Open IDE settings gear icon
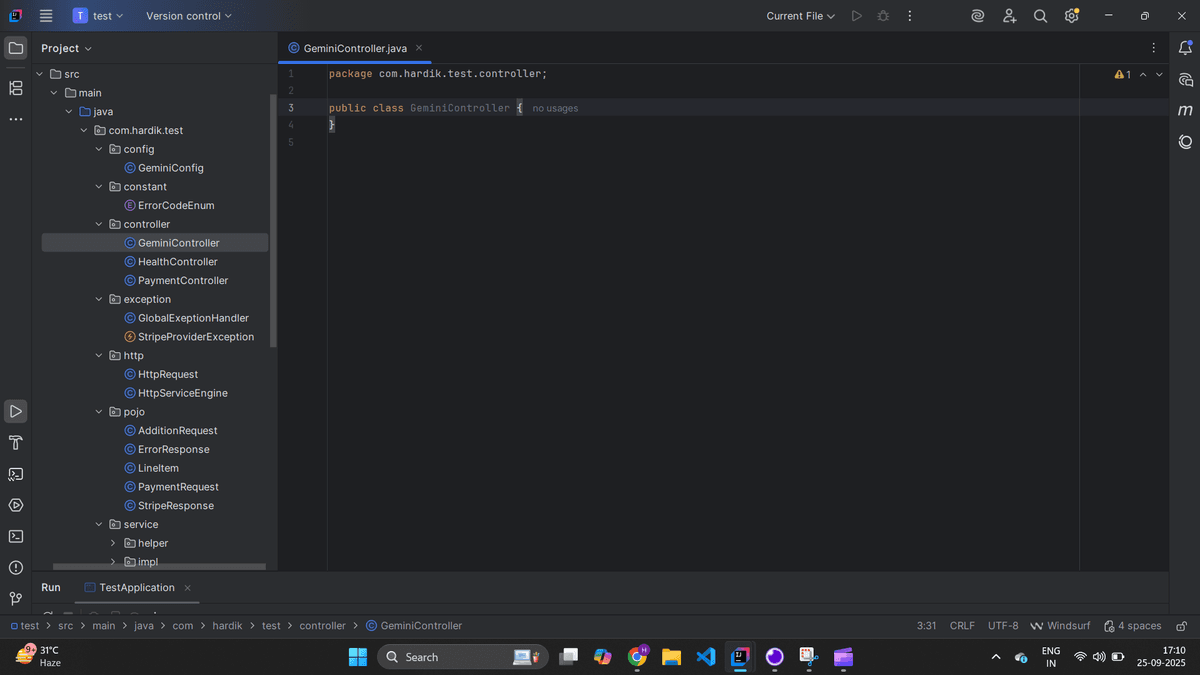The width and height of the screenshot is (1200, 675). coord(1071,16)
